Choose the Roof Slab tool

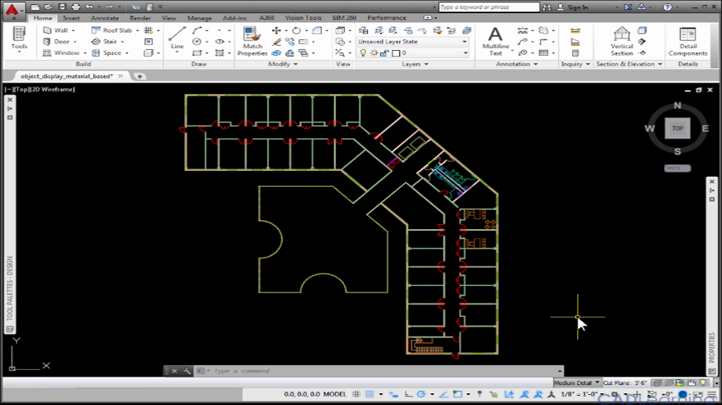[113, 30]
